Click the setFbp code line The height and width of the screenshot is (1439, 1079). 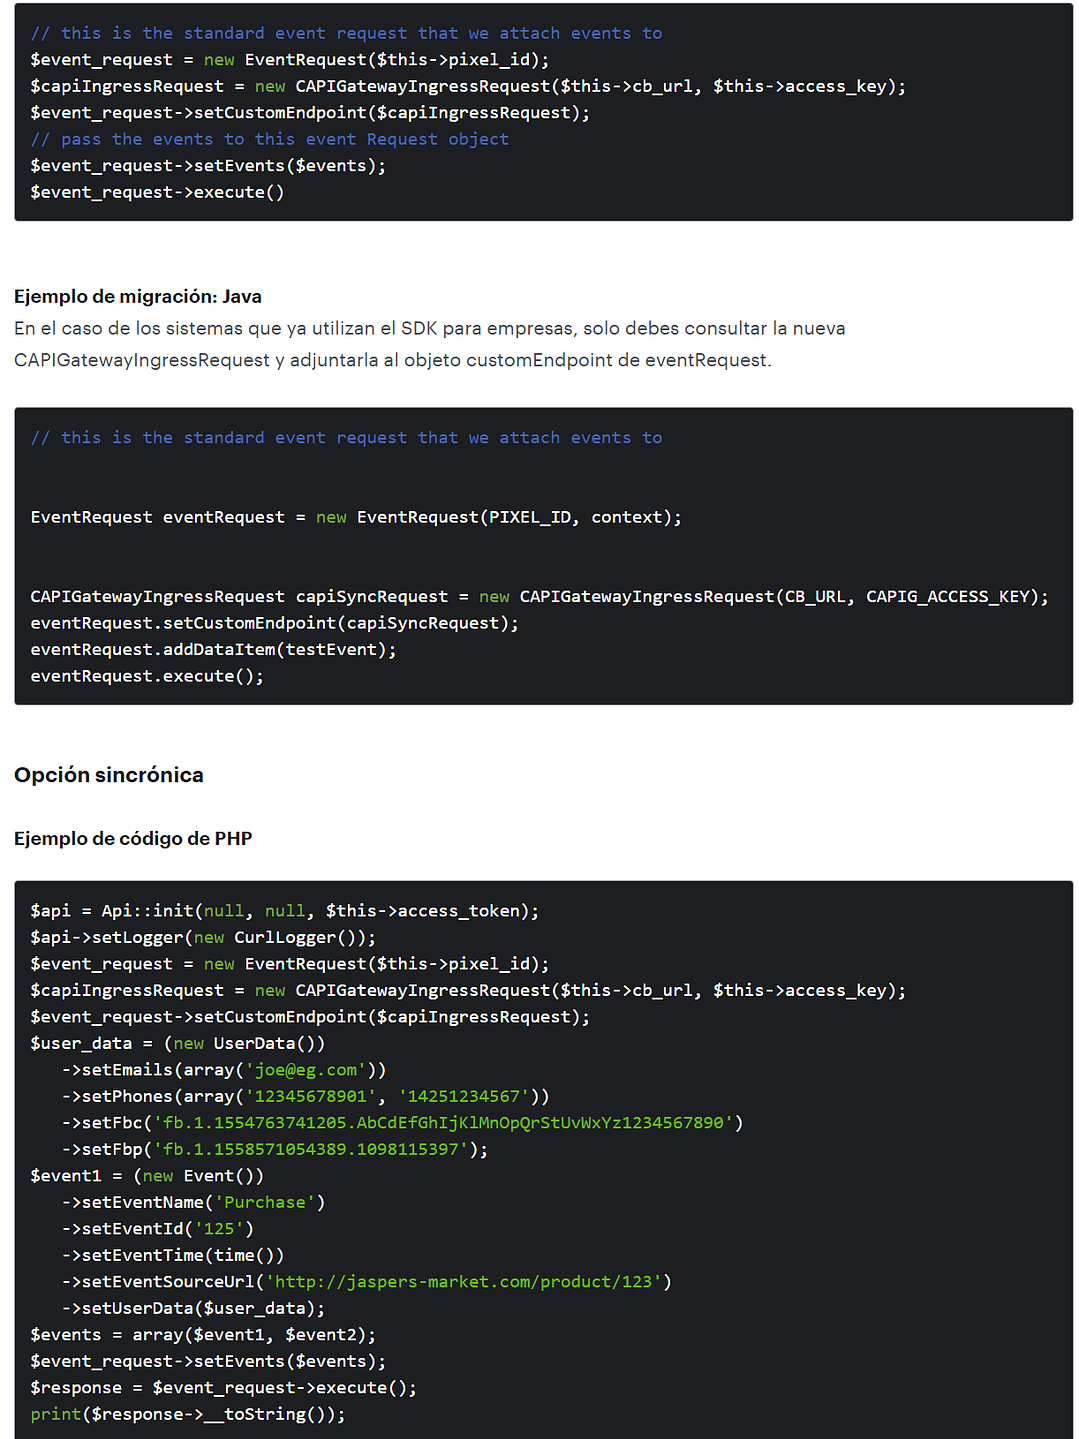[275, 1149]
